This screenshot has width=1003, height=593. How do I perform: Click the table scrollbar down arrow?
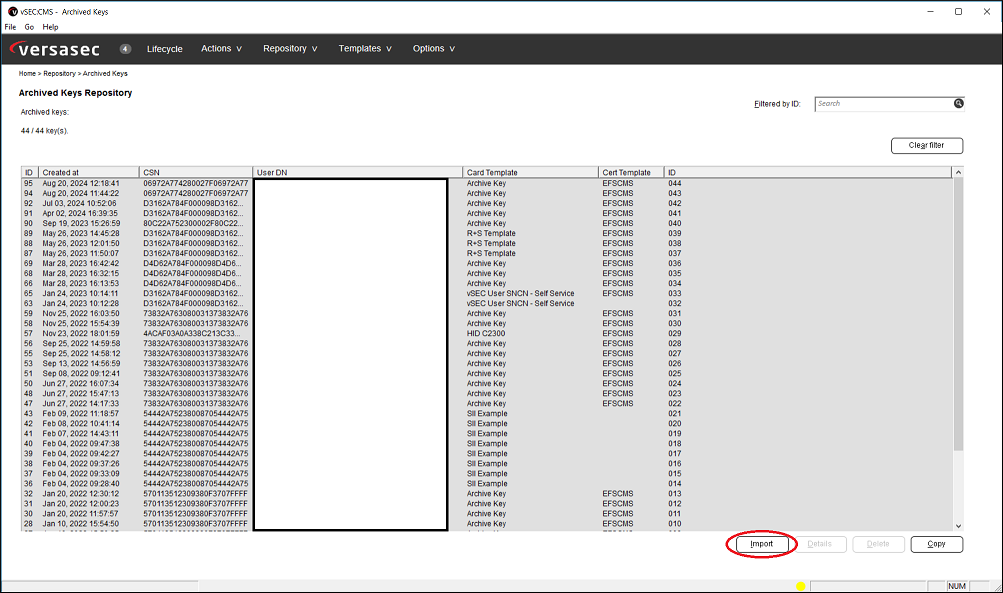point(958,526)
